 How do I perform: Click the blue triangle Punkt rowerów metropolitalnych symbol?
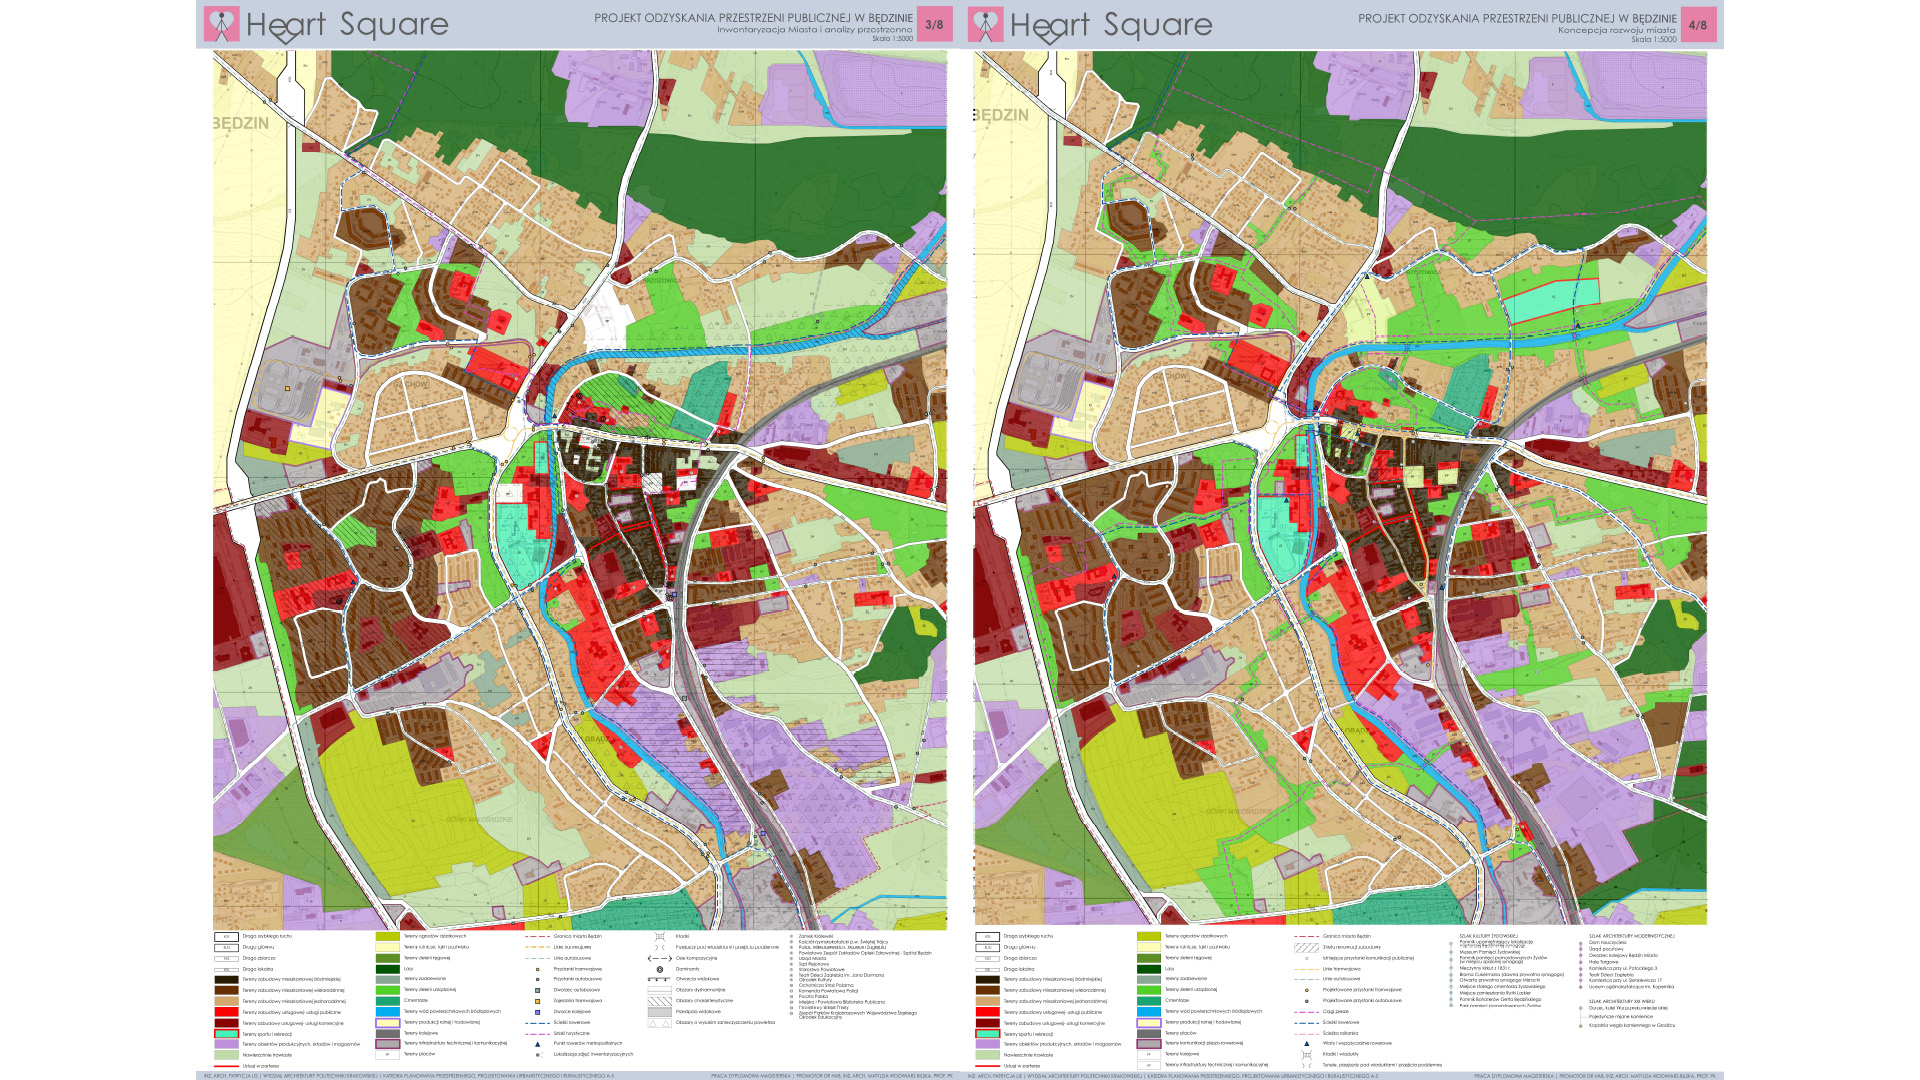[537, 1044]
